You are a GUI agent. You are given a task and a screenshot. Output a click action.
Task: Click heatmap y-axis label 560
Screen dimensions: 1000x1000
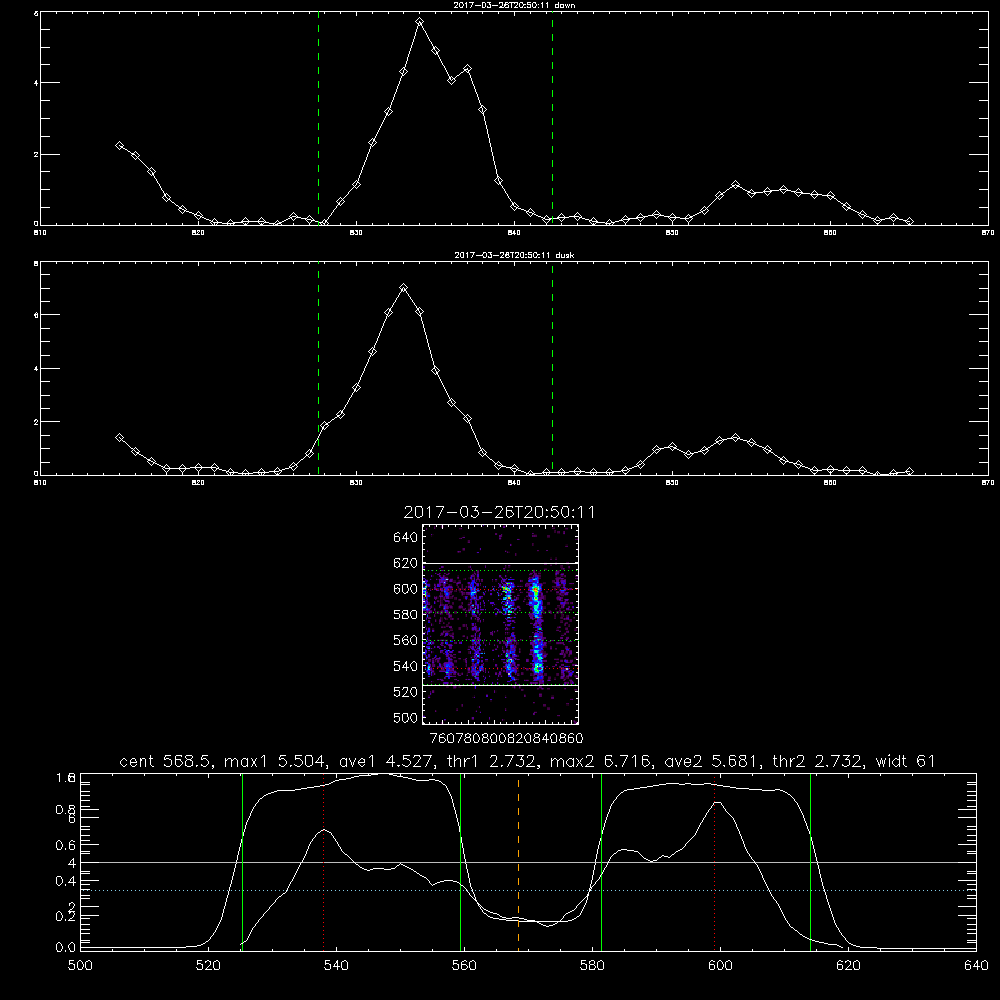click(406, 640)
